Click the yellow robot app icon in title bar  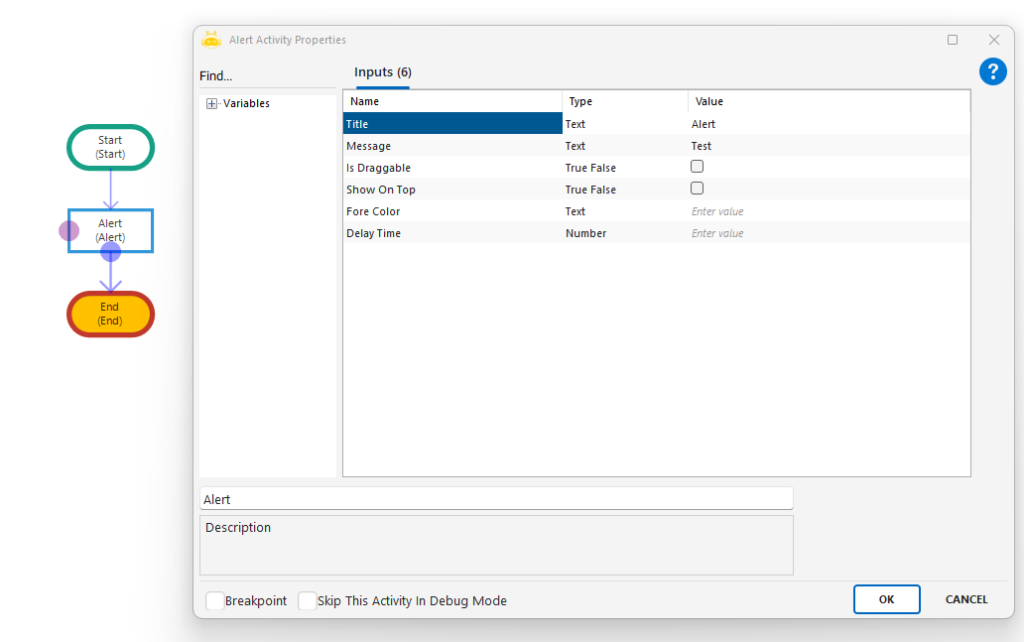click(x=211, y=40)
